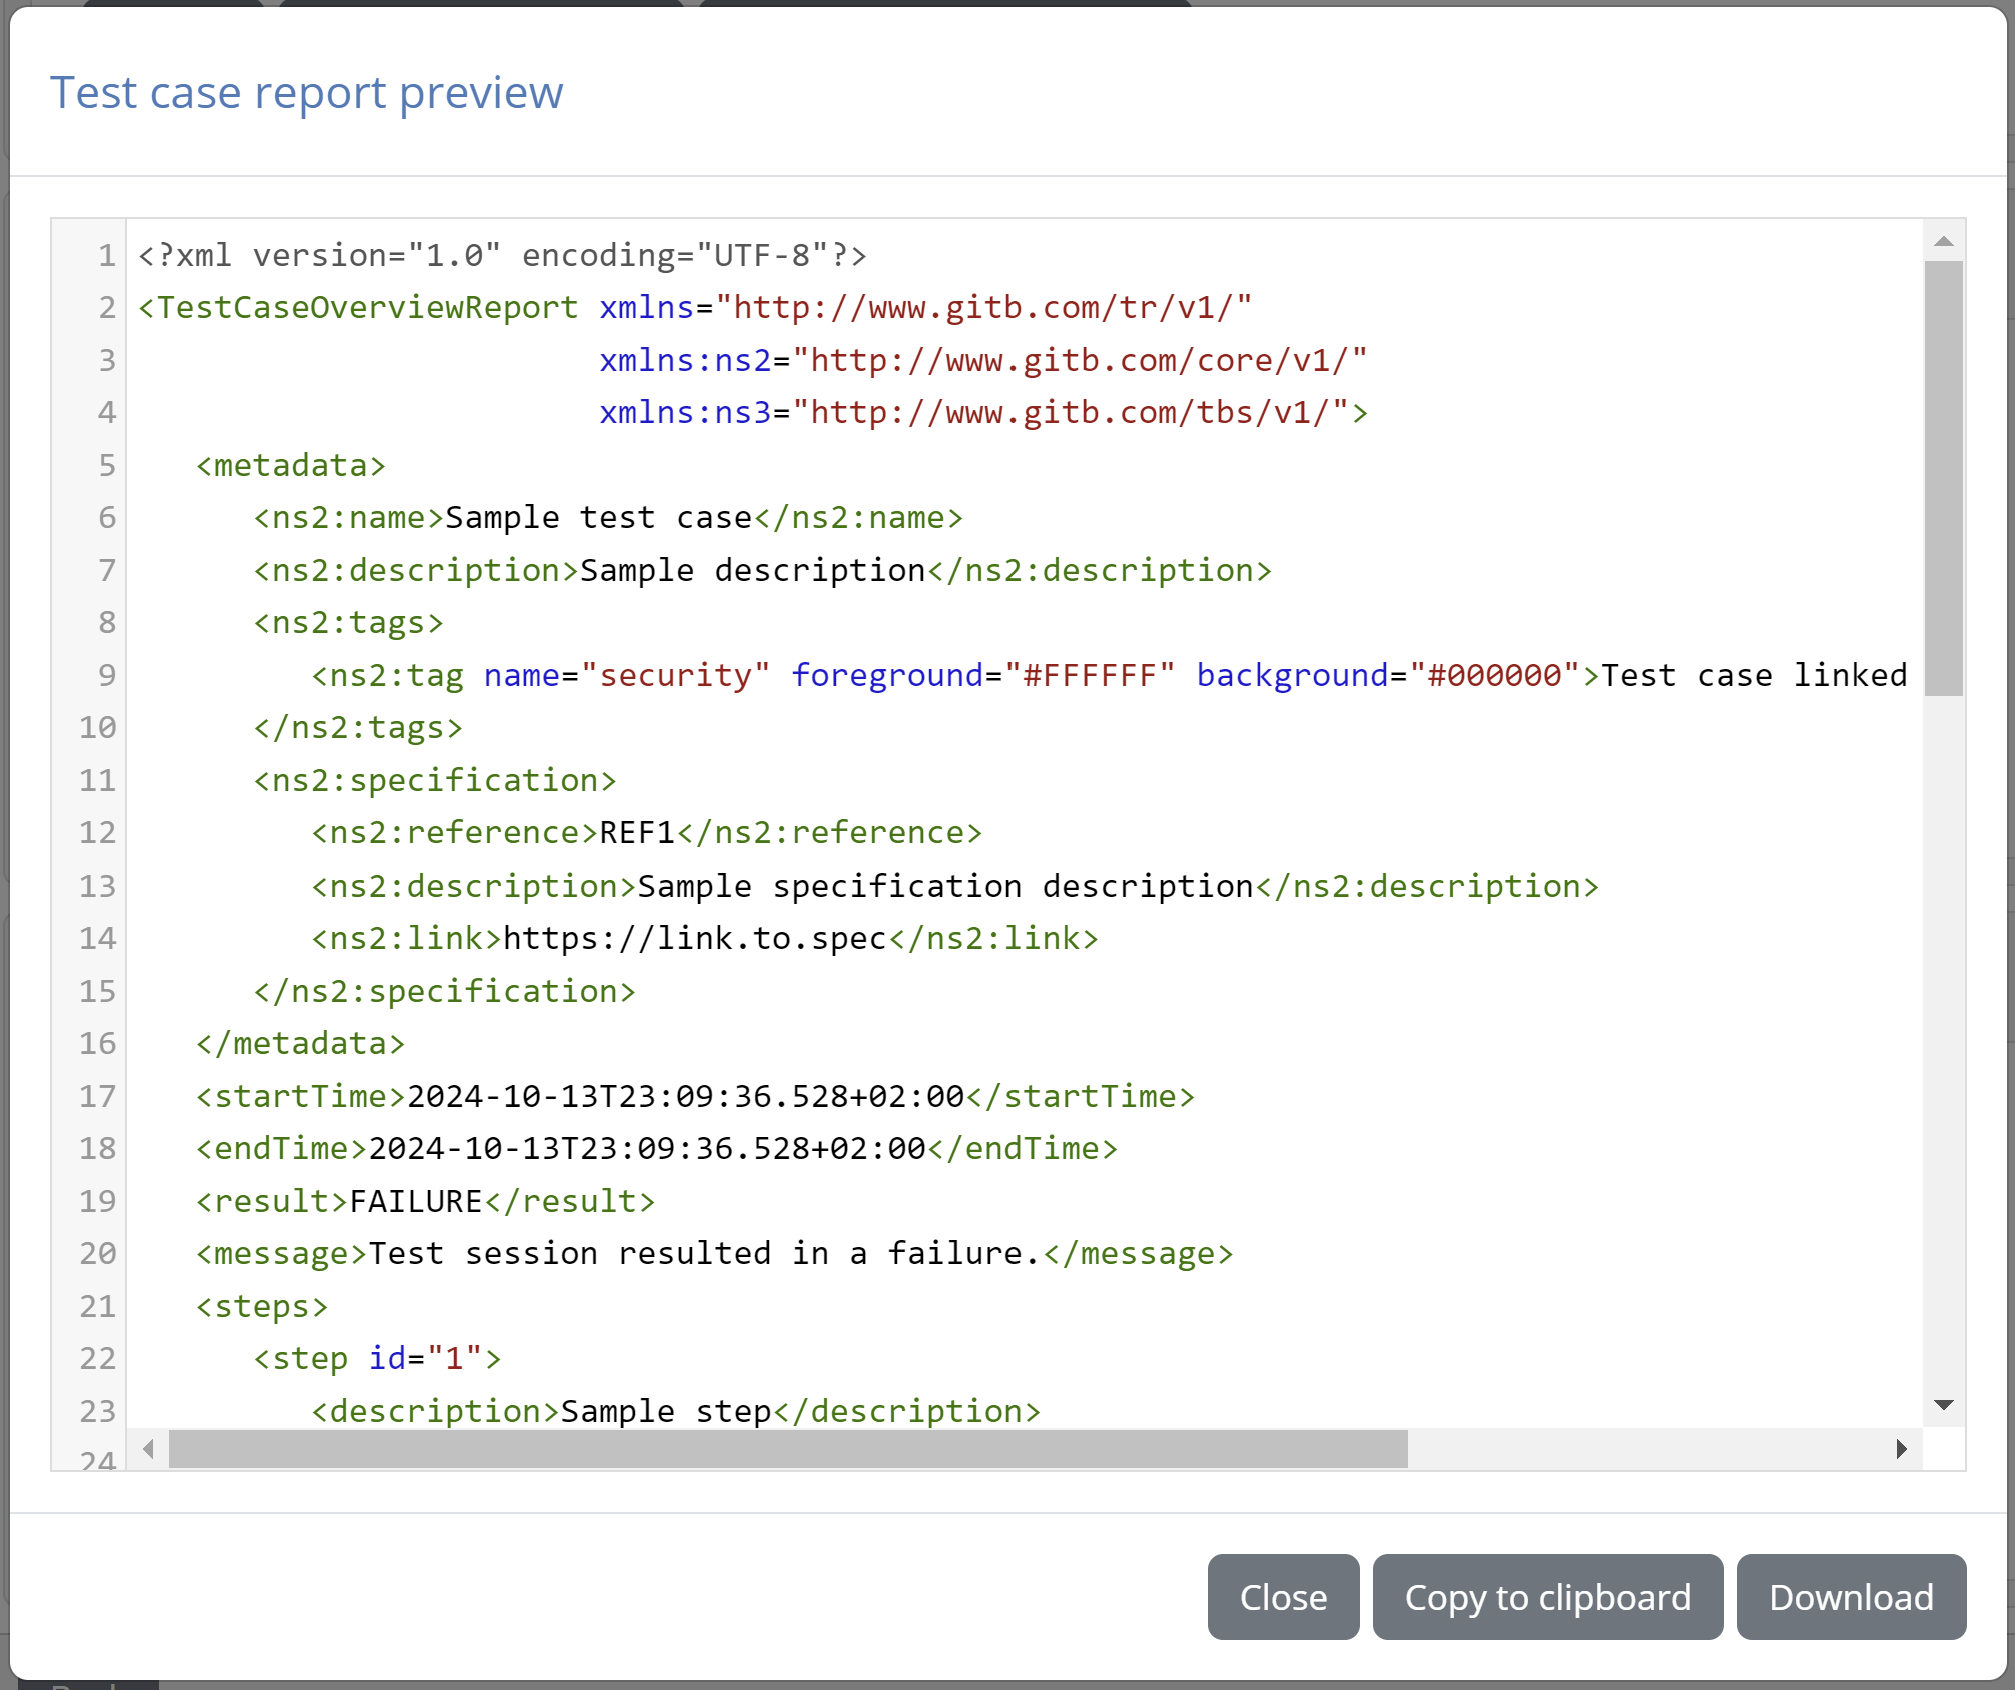The height and width of the screenshot is (1690, 2015).
Task: Click line number 23 in the gutter
Action: point(98,1411)
